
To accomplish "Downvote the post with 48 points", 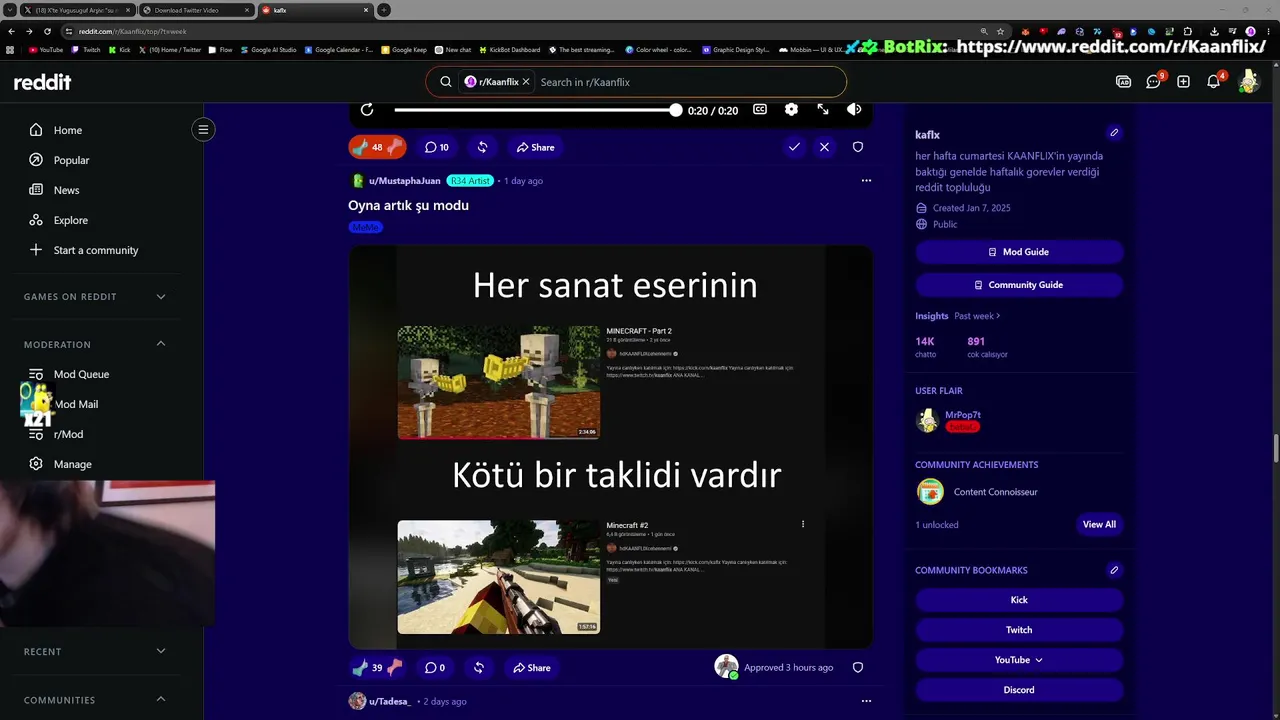I will [x=395, y=147].
